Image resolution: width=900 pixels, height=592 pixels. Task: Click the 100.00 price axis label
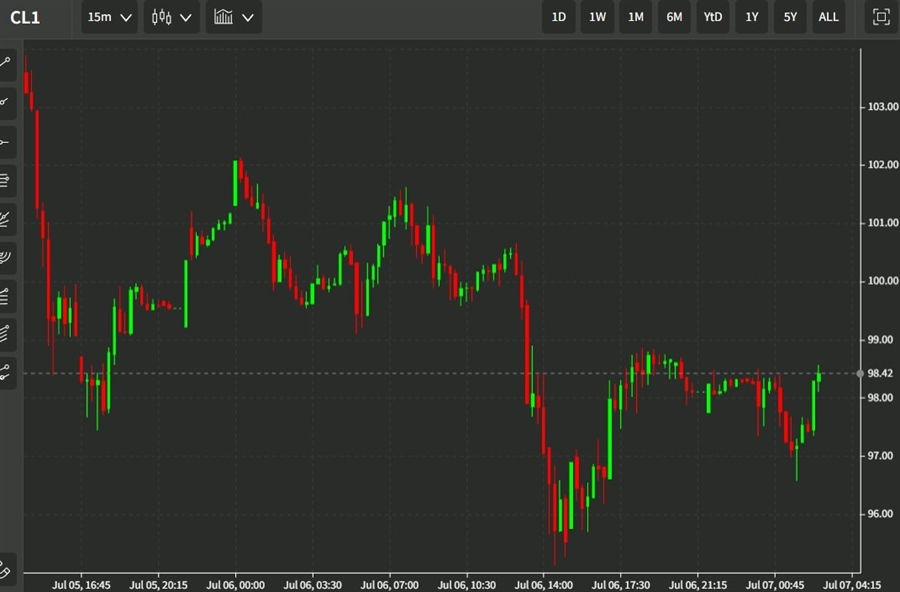(883, 281)
